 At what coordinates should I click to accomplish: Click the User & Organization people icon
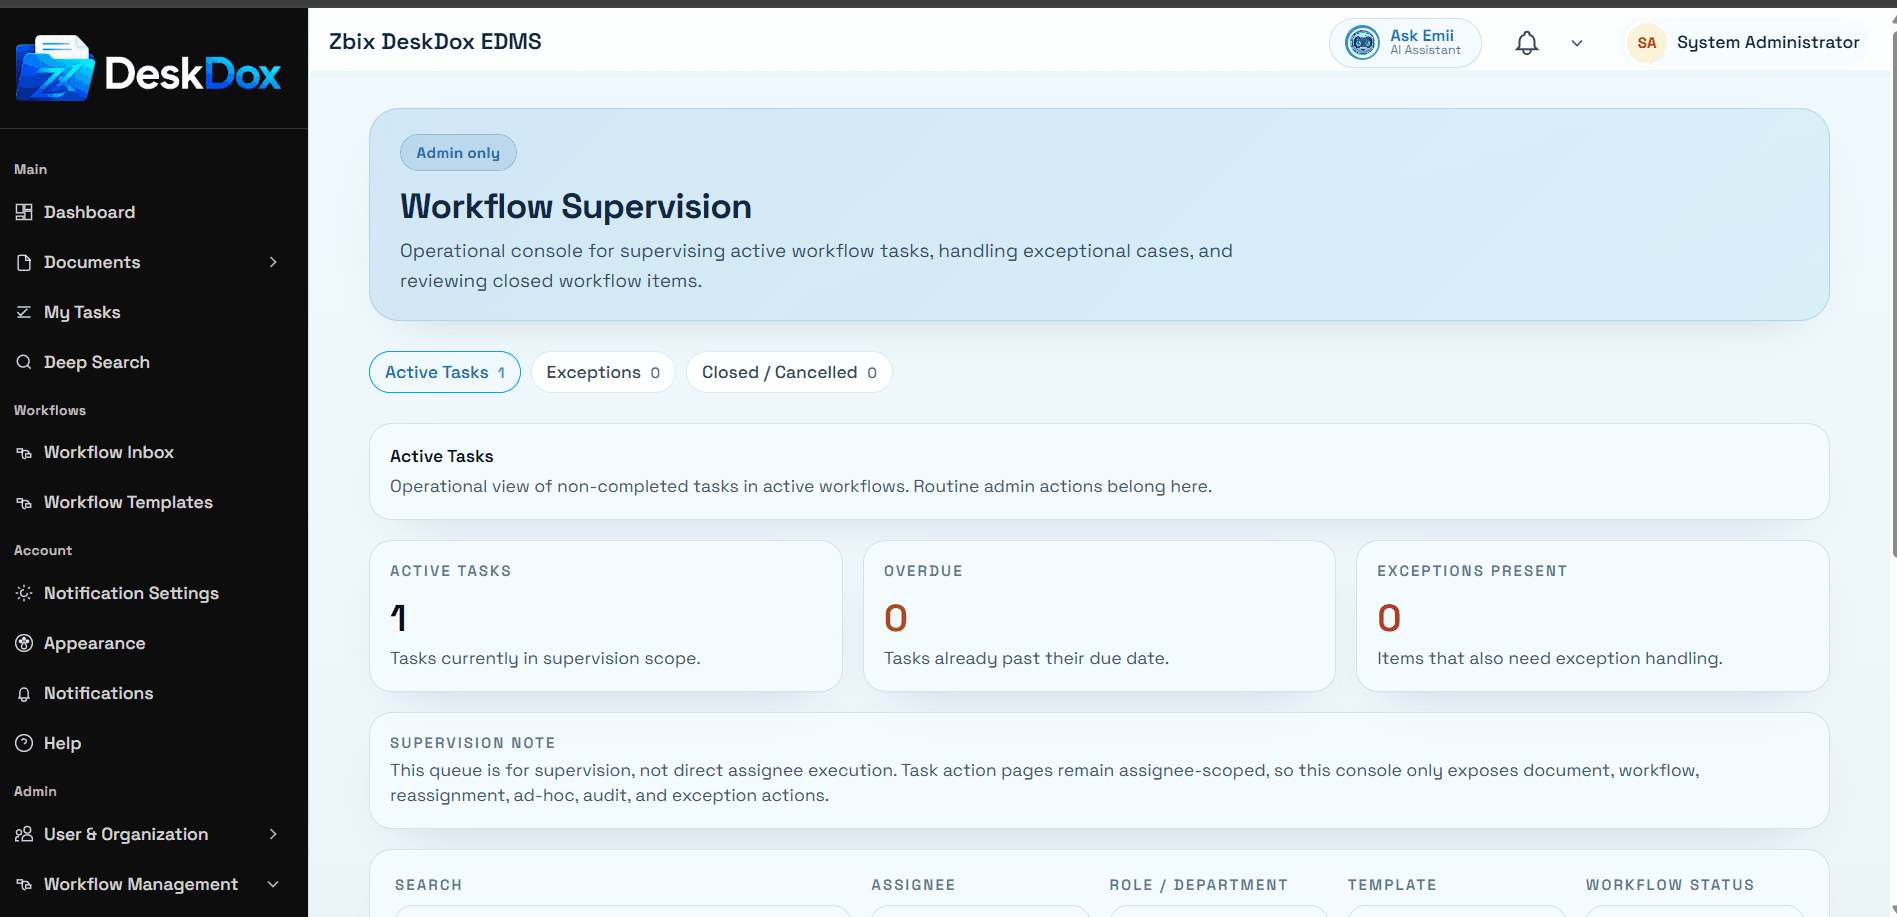24,834
